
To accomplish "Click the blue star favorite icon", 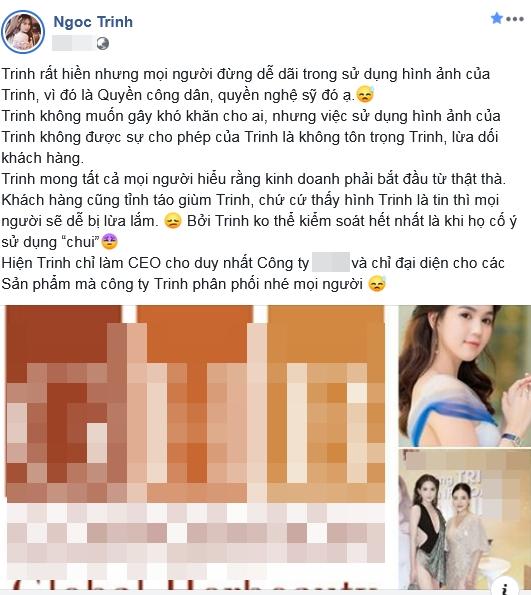I will [496, 18].
